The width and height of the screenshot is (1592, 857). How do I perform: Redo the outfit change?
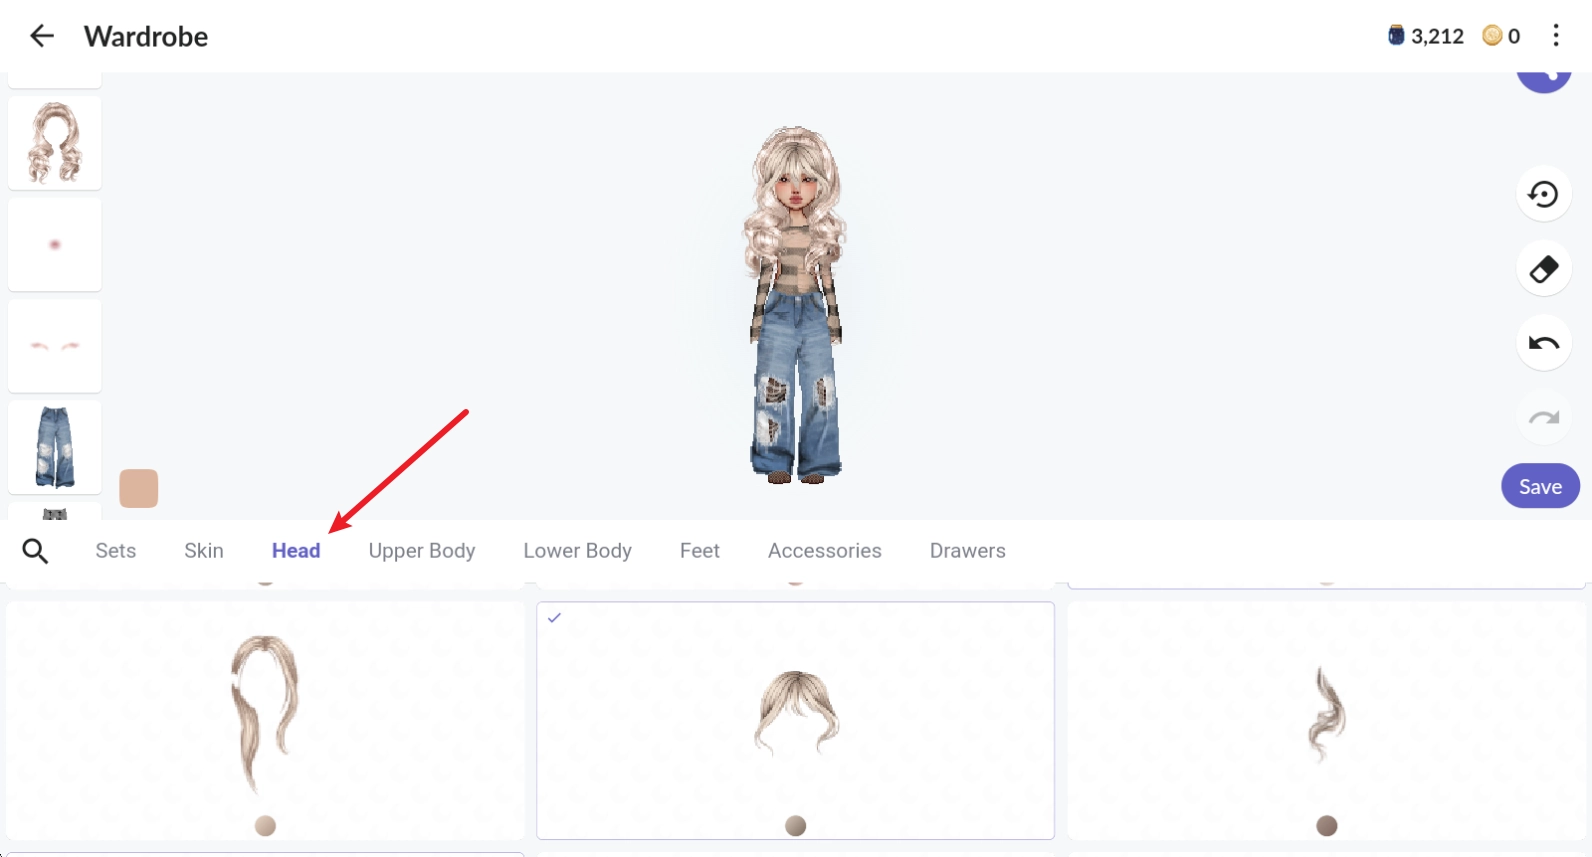click(x=1543, y=418)
